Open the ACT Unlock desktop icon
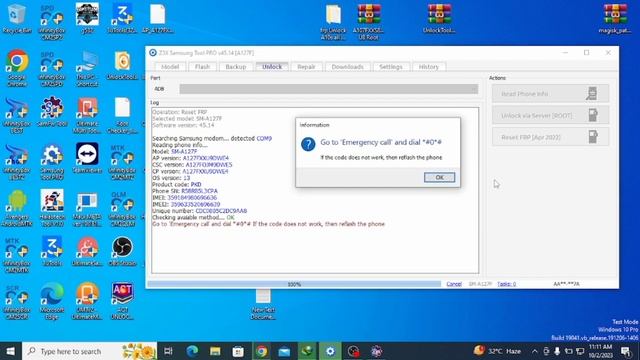The image size is (640, 360). pos(122,301)
